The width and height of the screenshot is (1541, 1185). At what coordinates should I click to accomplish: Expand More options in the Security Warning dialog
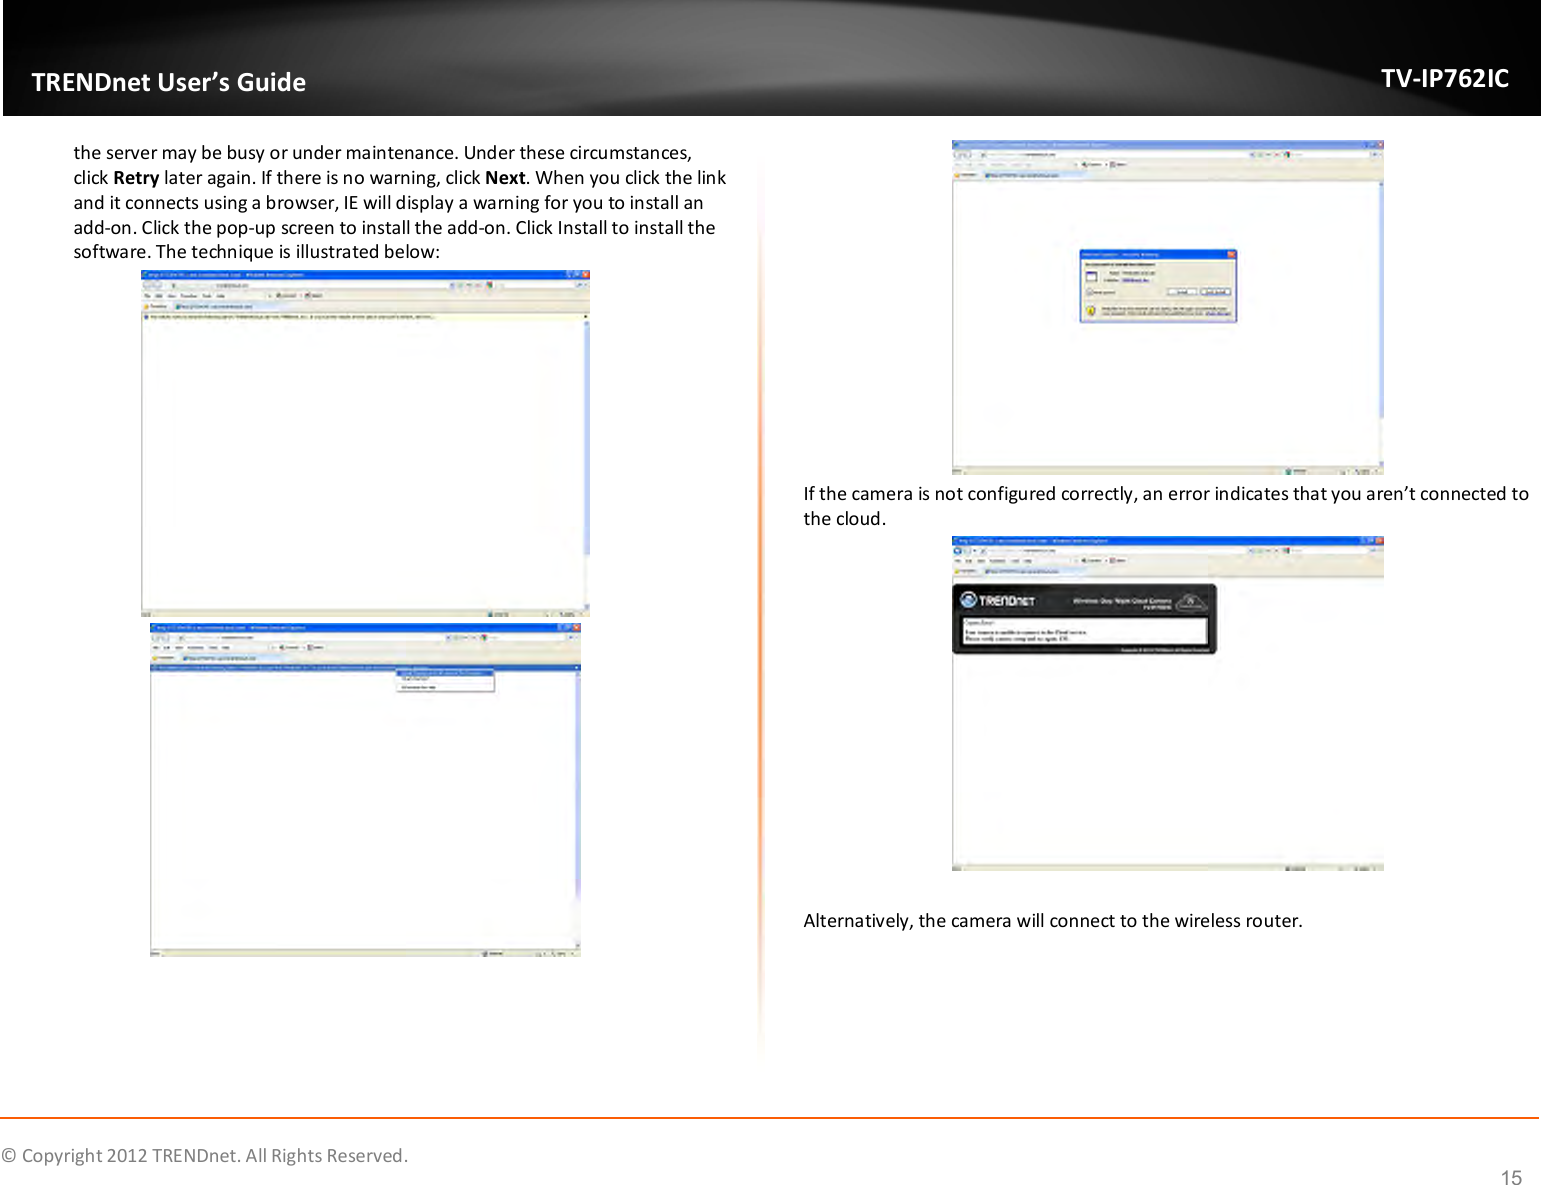point(1101,292)
